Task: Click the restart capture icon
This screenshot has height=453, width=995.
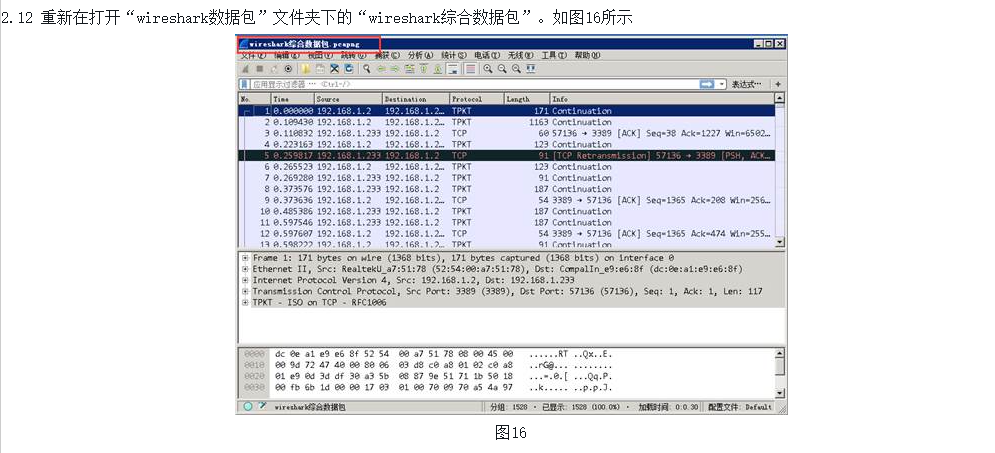Action: [274, 69]
